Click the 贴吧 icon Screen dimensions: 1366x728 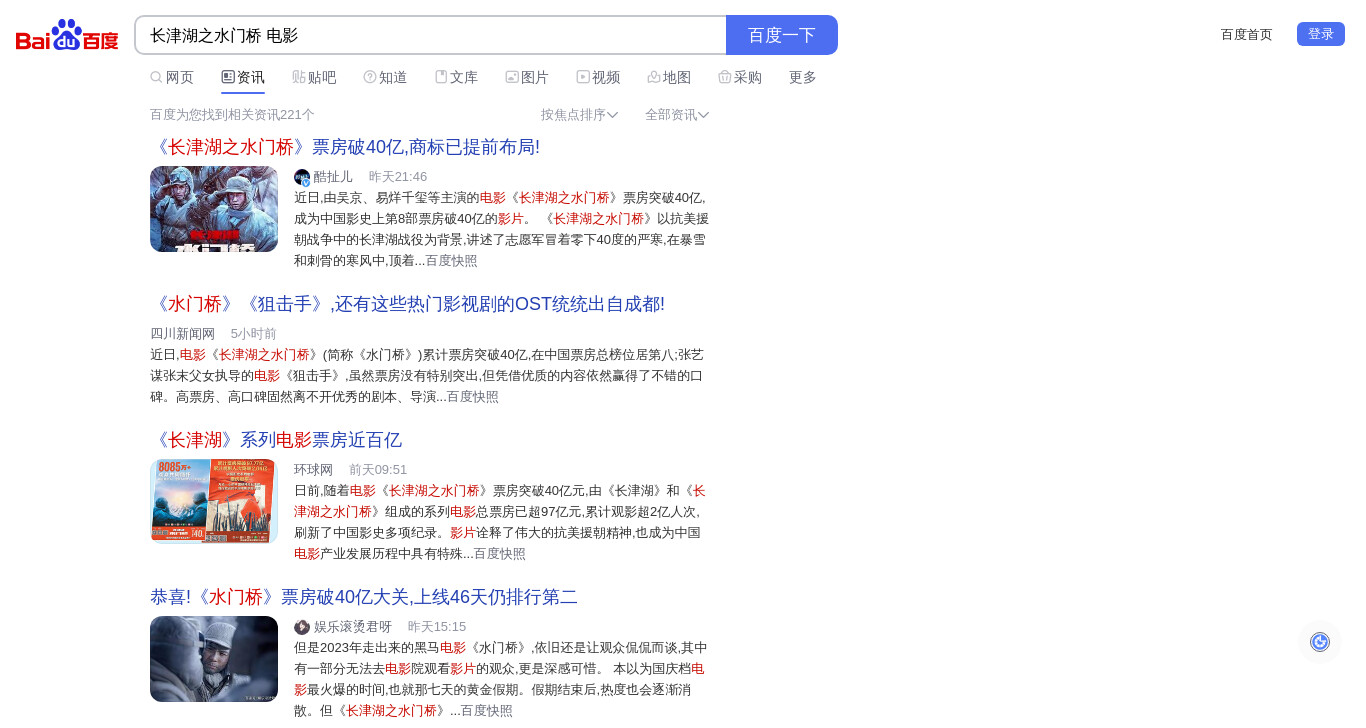pyautogui.click(x=298, y=77)
